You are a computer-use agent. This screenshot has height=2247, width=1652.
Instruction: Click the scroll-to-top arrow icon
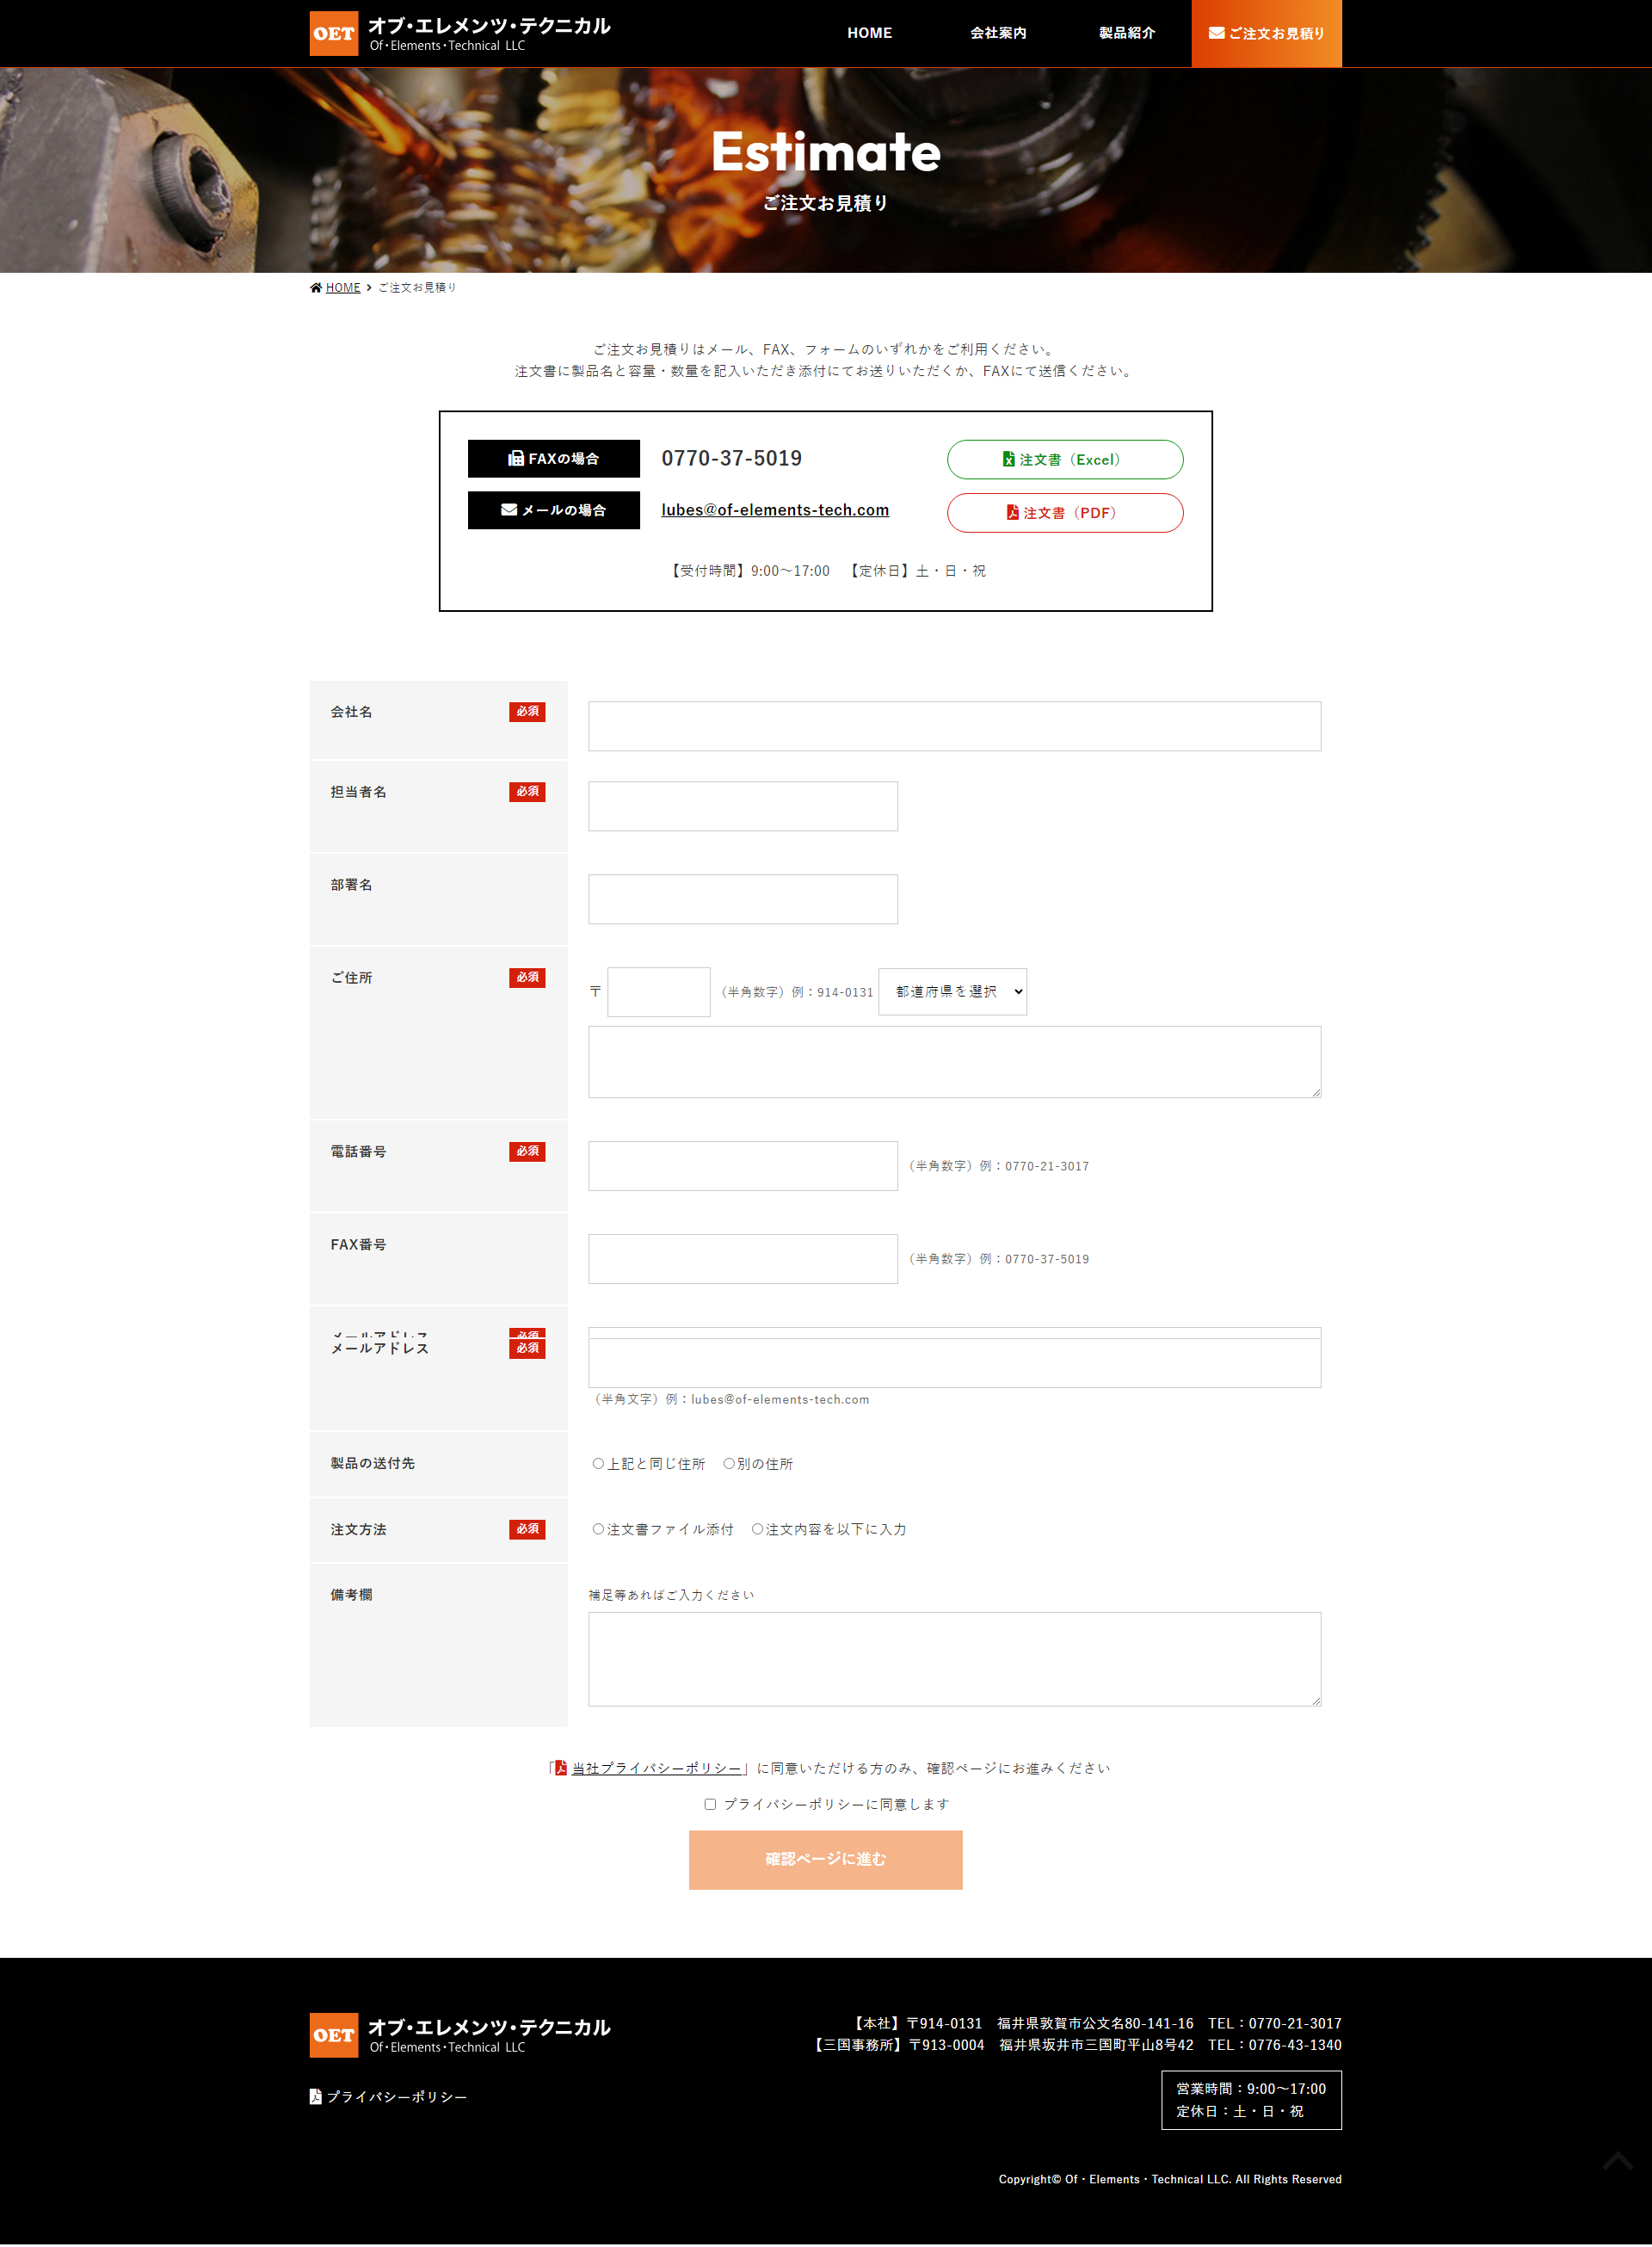coord(1617,2161)
